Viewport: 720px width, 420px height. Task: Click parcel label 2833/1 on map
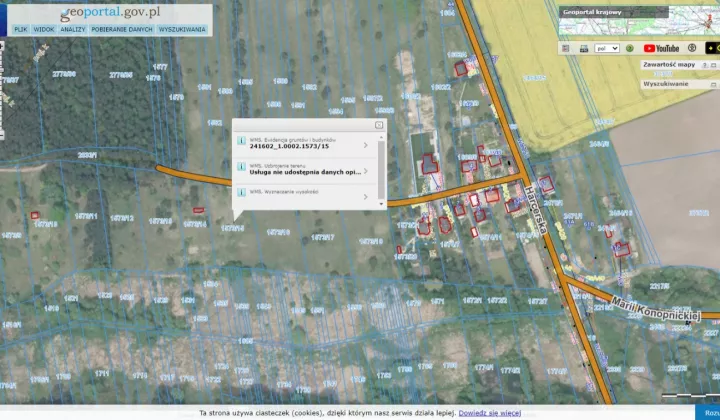87,156
